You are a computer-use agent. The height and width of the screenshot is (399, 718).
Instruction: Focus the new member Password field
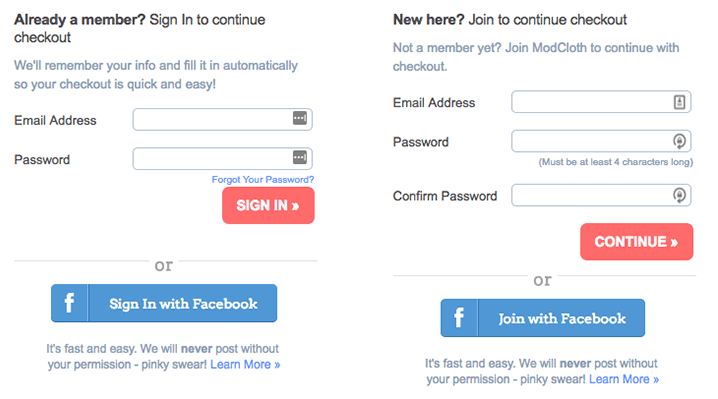[601, 141]
